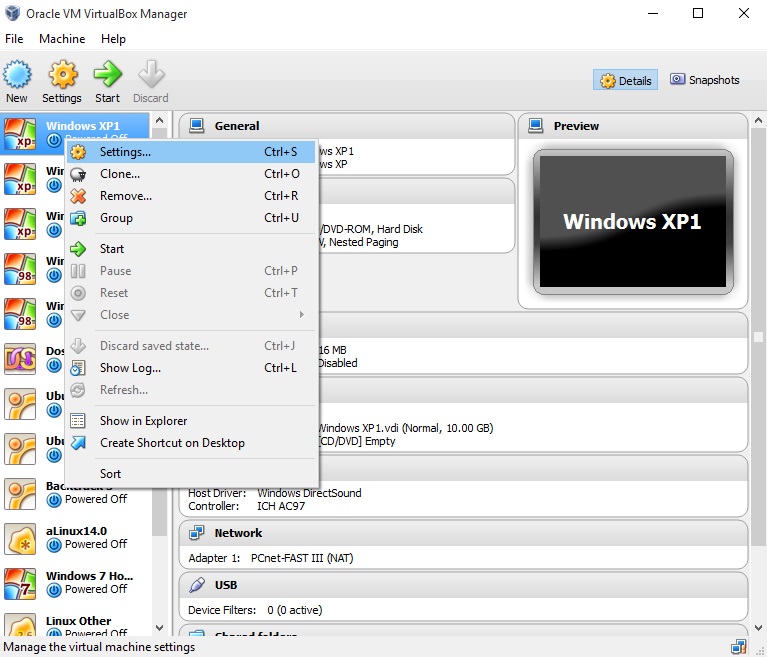Click the General monitor icon
Image resolution: width=767 pixels, height=657 pixels.
pos(197,126)
